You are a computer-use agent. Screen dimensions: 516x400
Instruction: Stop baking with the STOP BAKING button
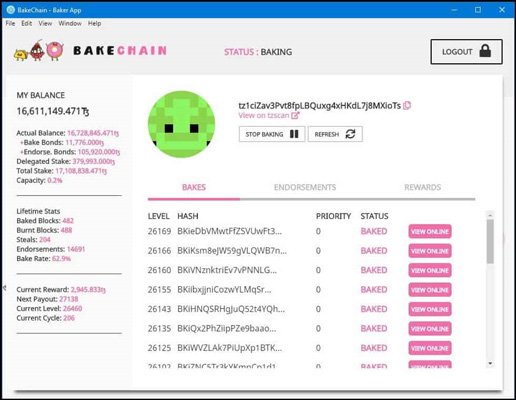coord(272,134)
